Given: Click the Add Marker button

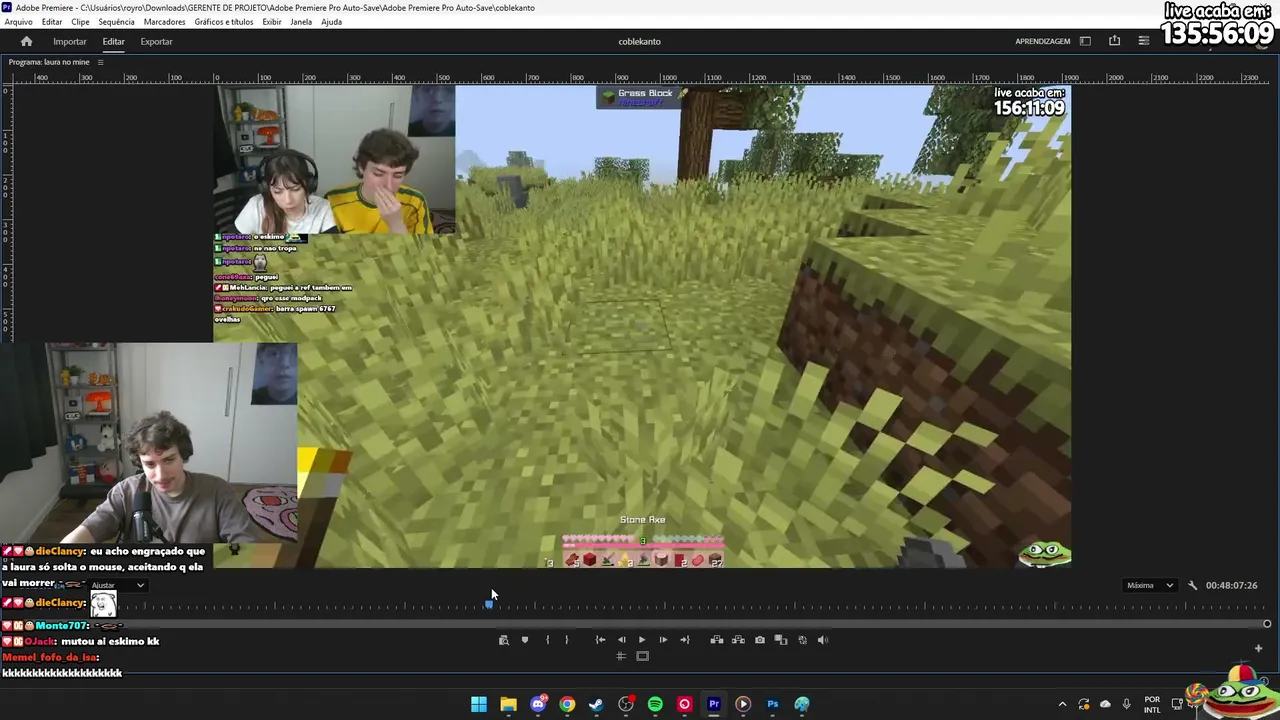Looking at the screenshot, I should (525, 640).
